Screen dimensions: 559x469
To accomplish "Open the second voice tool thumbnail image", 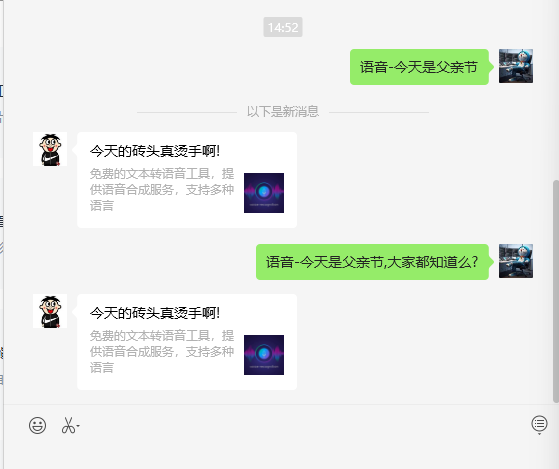I will coord(264,355).
